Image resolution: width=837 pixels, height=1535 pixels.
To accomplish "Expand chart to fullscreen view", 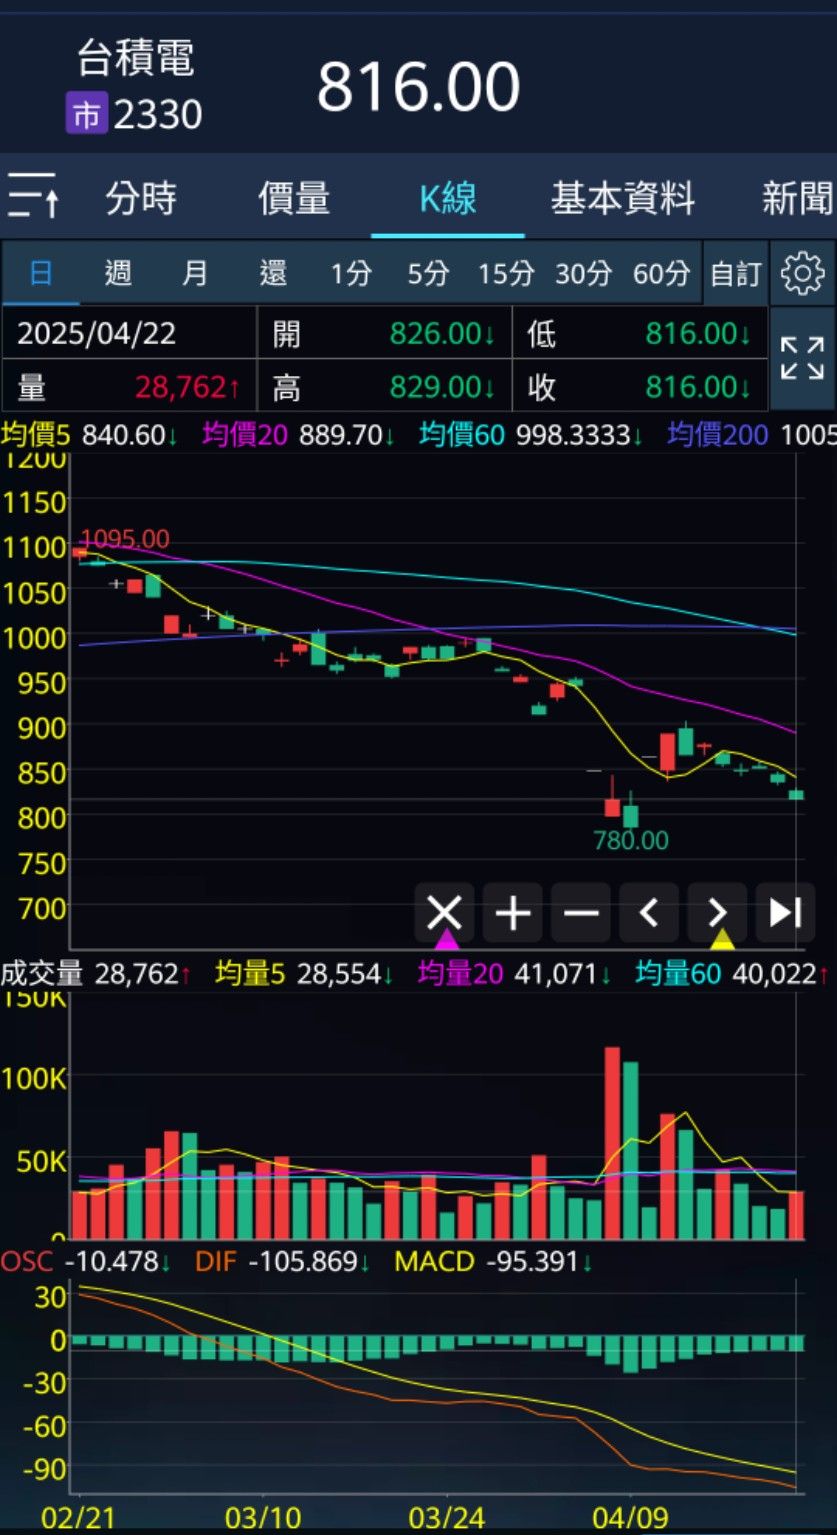I will [x=802, y=358].
